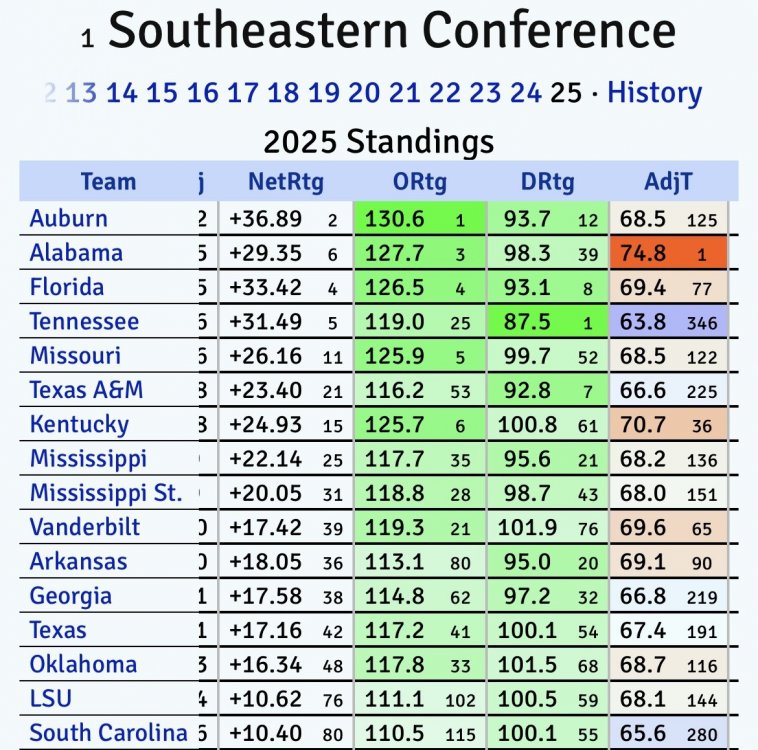
Task: Sort table by AdjT header
Action: coord(669,182)
